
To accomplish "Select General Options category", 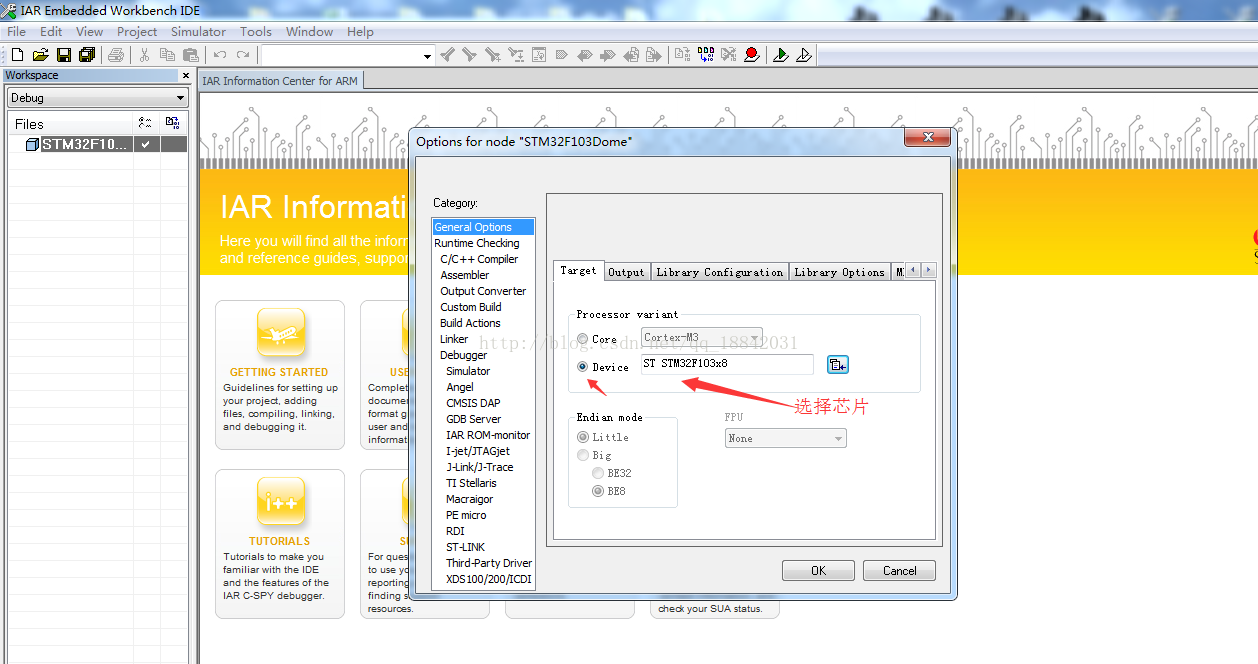I will tap(484, 227).
